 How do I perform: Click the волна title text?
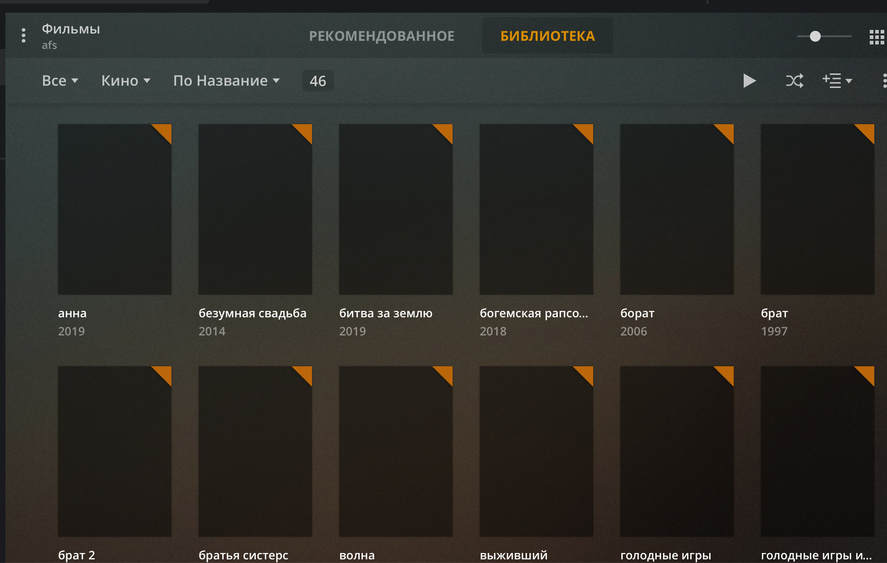click(x=356, y=555)
